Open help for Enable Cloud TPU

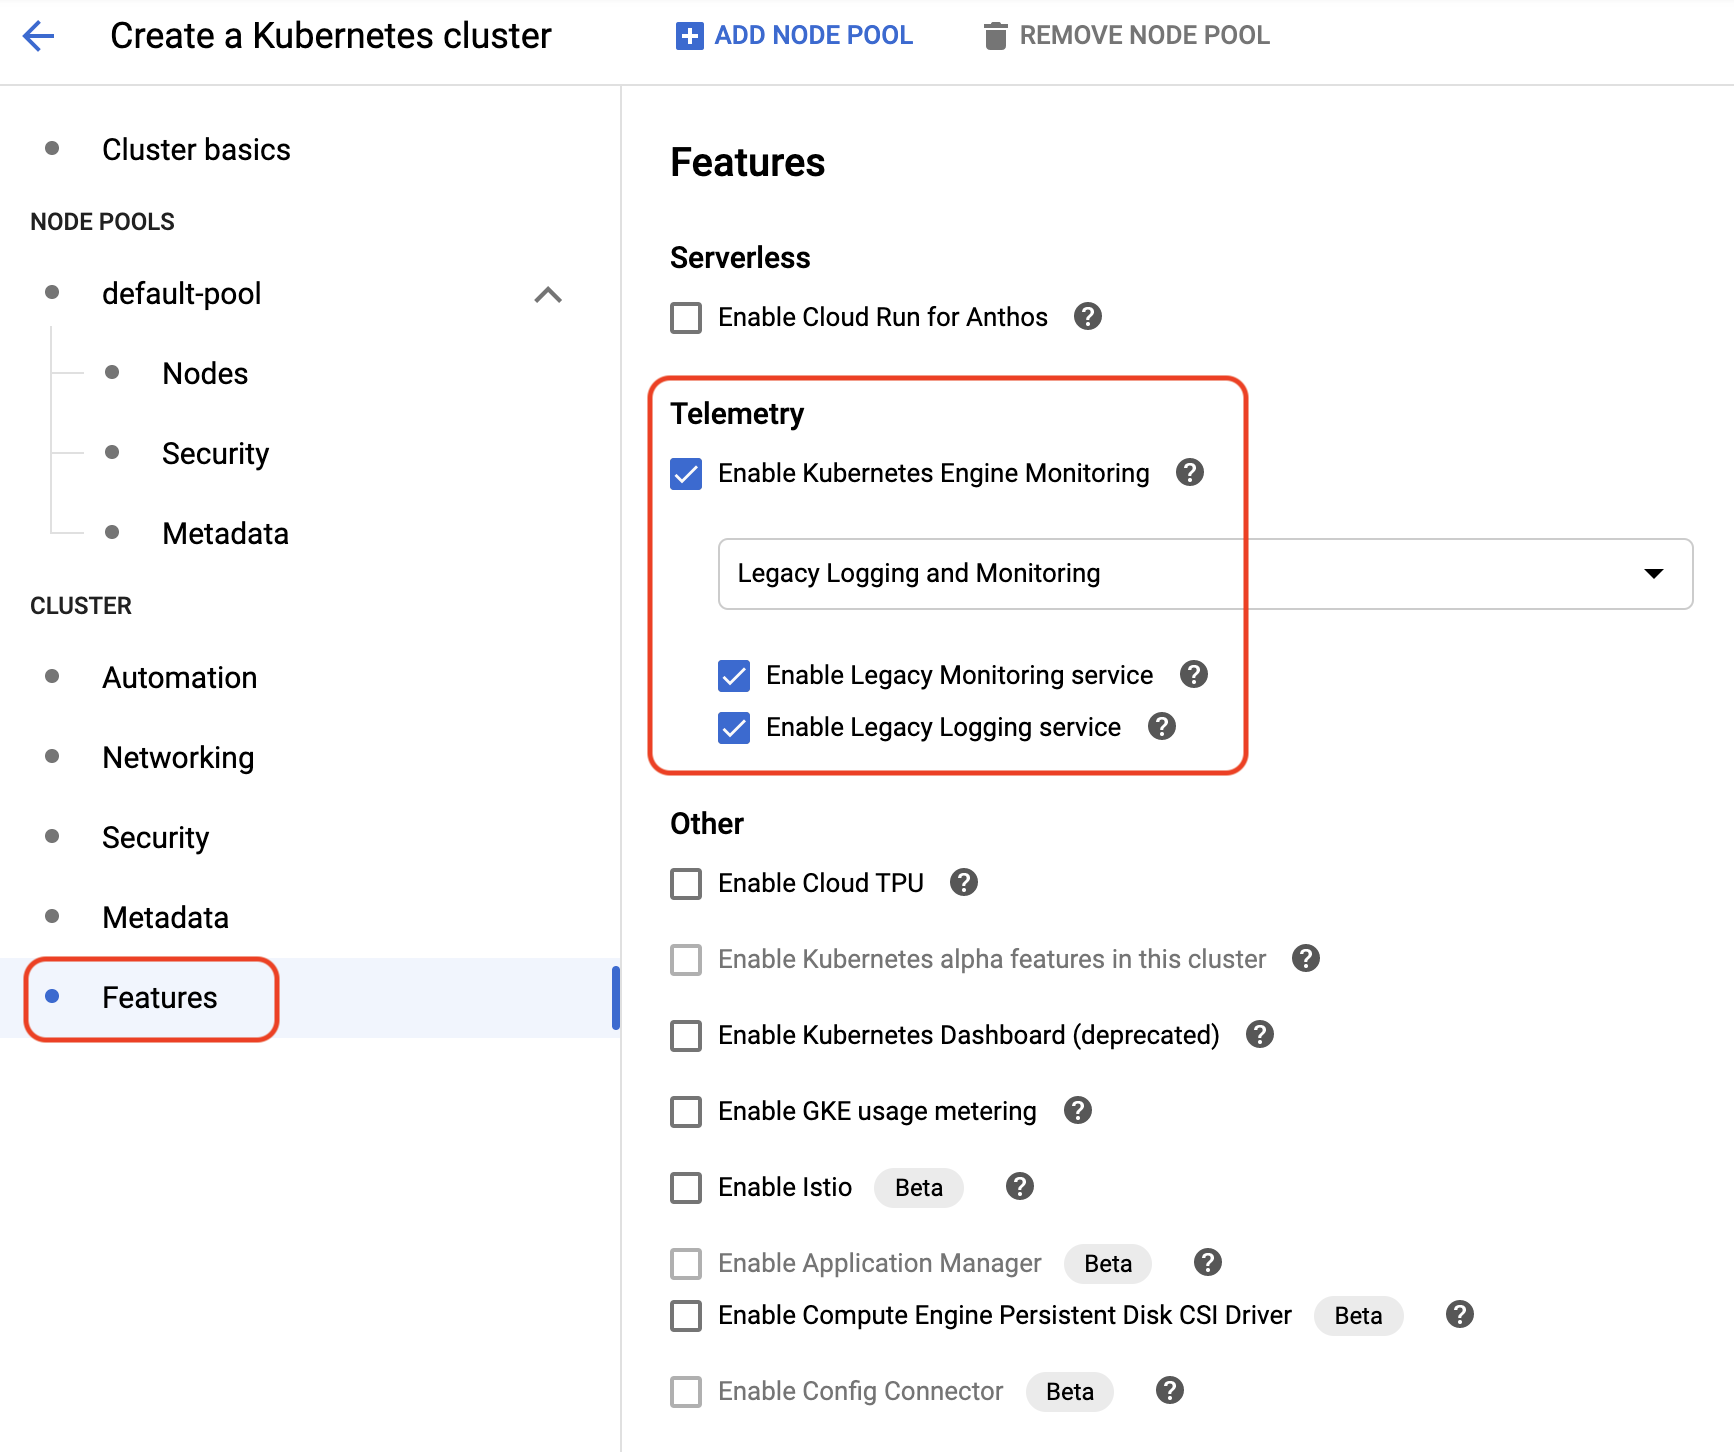coord(963,882)
